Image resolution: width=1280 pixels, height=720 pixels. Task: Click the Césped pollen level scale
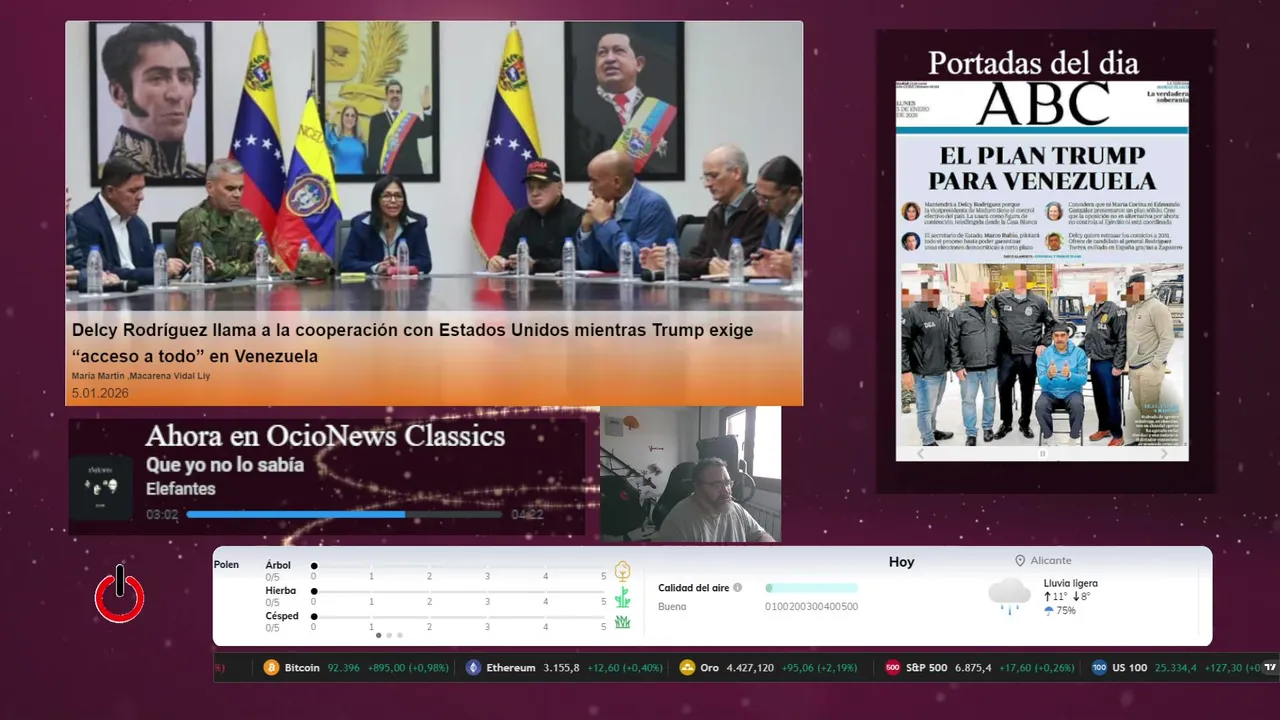tap(459, 616)
